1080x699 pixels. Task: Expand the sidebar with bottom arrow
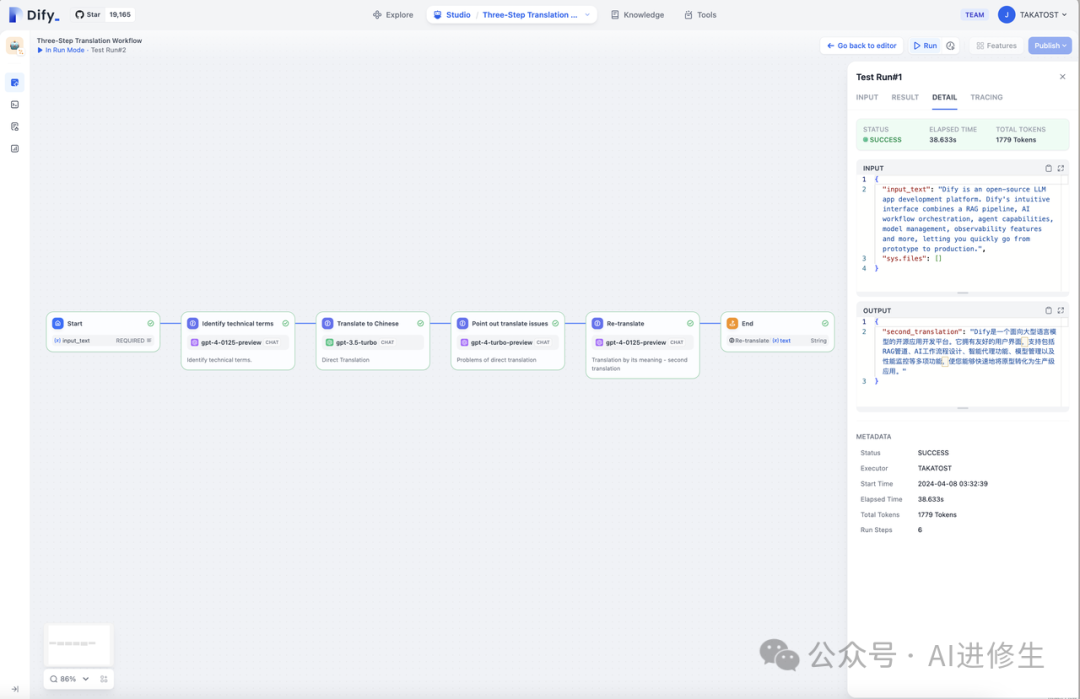pos(15,689)
